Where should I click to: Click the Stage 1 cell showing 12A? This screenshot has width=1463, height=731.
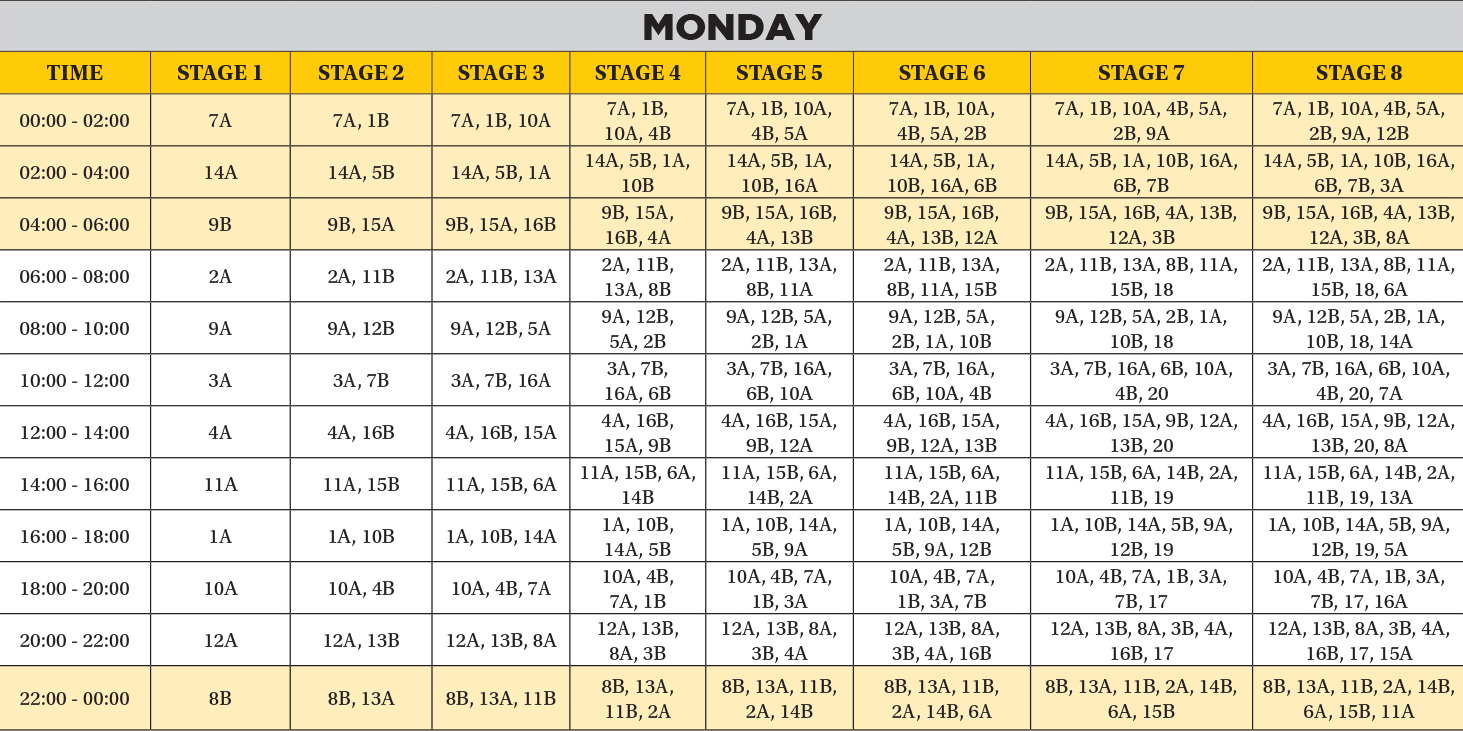click(x=220, y=641)
